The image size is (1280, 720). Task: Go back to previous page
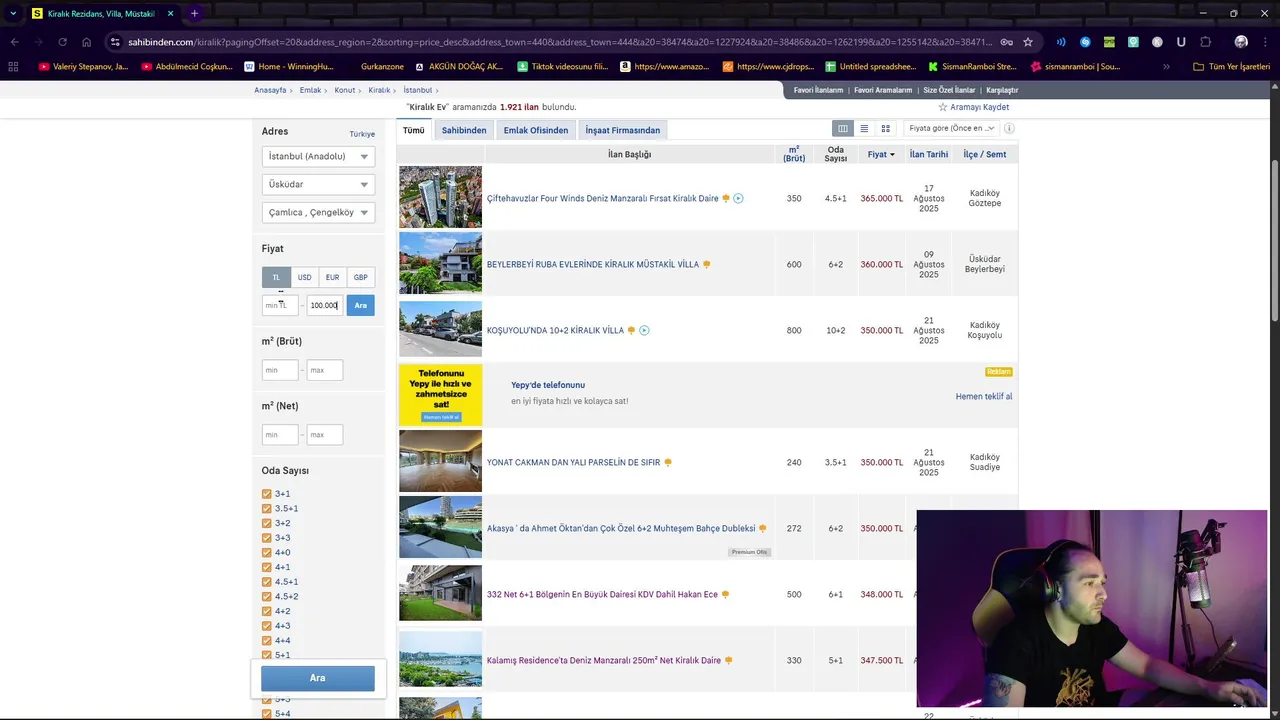(x=14, y=42)
